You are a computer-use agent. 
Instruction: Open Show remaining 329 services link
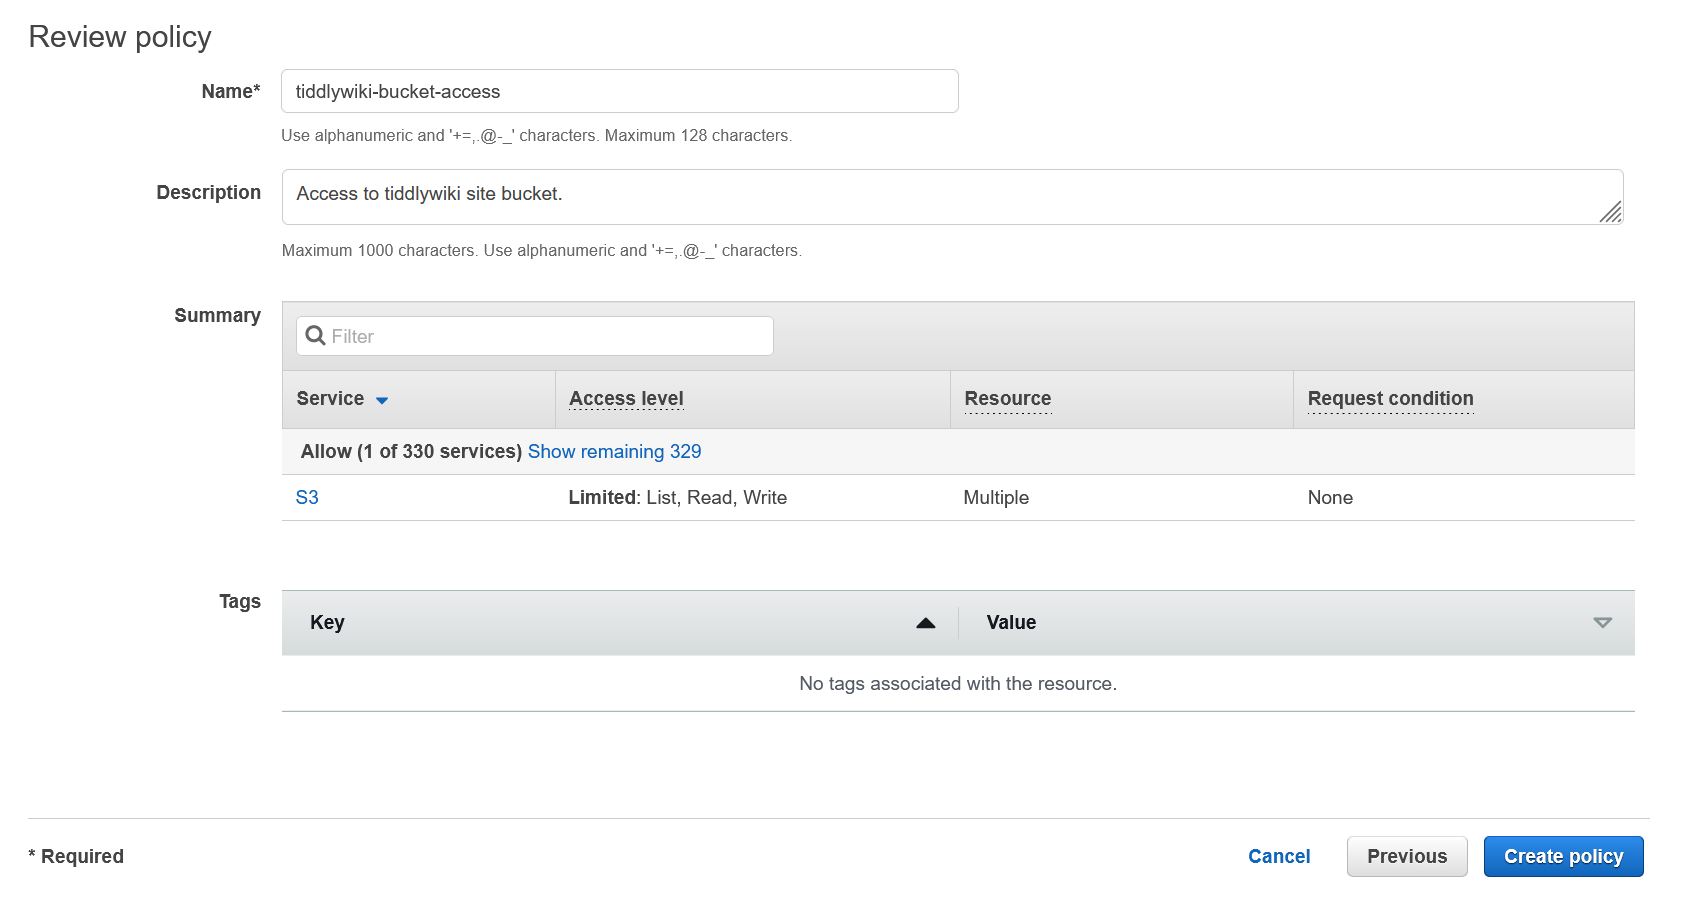[614, 451]
